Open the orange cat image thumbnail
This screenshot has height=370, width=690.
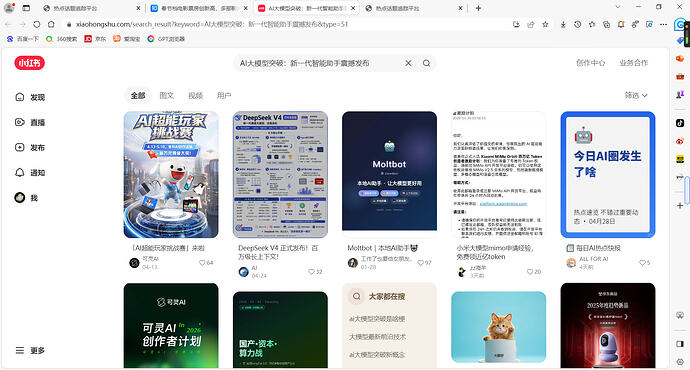499,327
